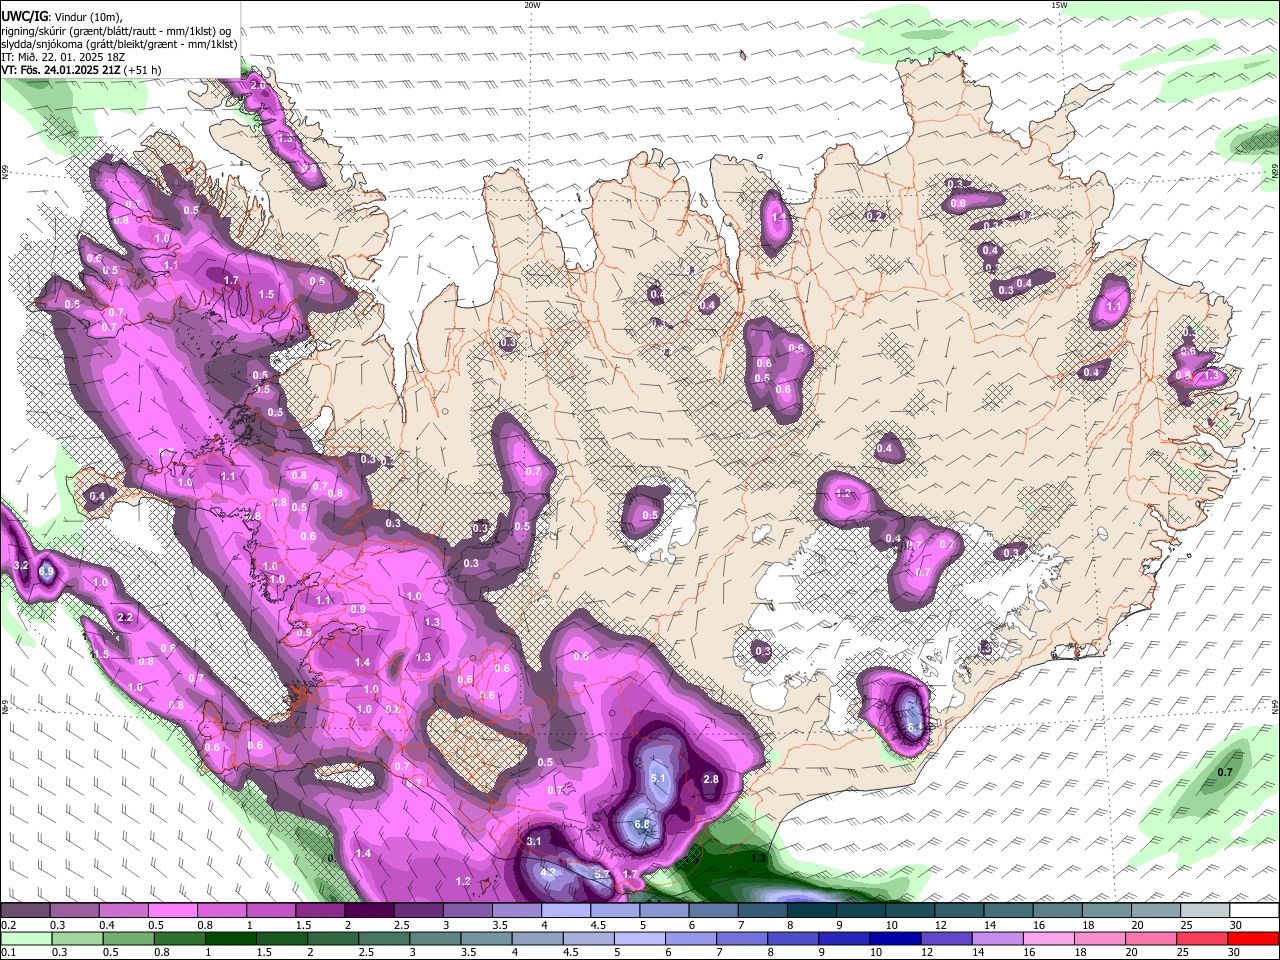Click the "3.1" precipitation value on the map
Viewport: 1280px width, 960px height.
(x=534, y=841)
